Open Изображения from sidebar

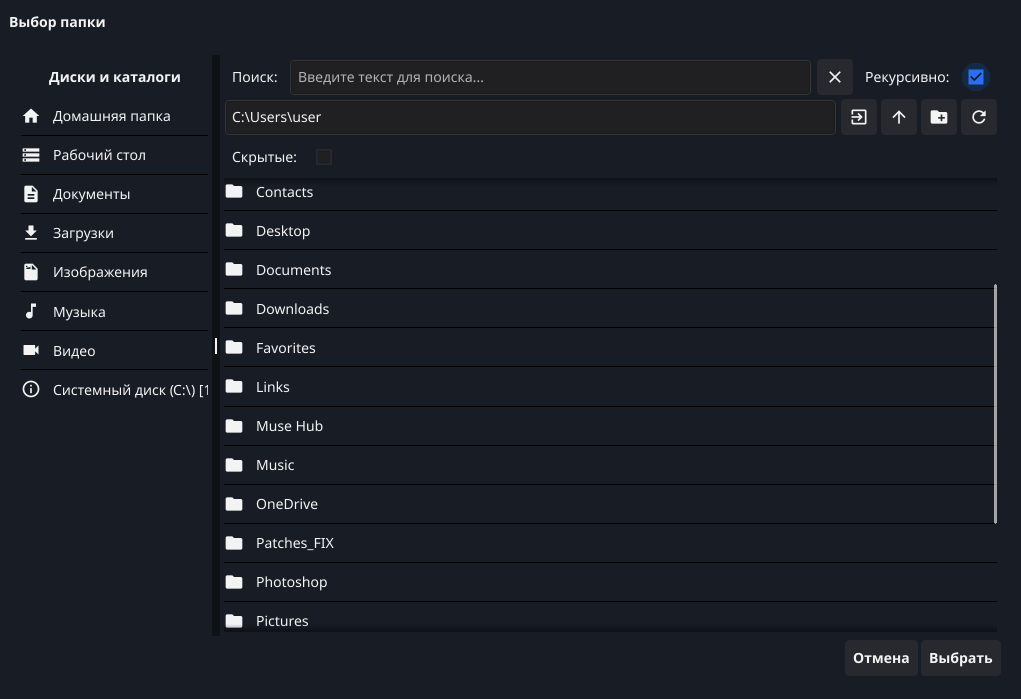[100, 272]
